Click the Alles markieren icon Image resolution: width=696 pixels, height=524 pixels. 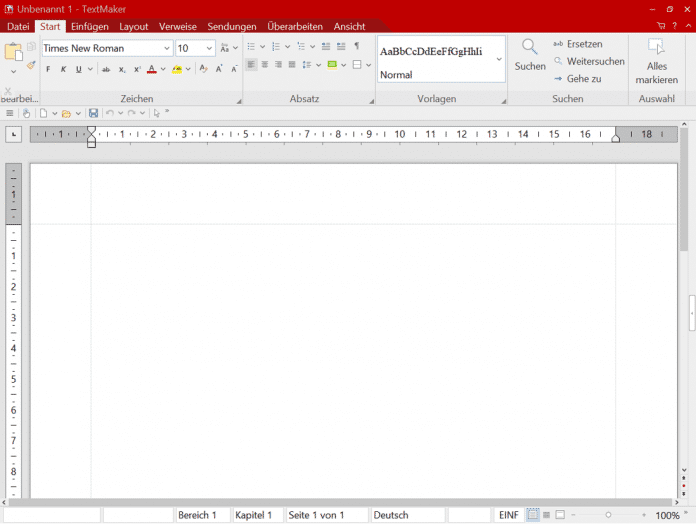tap(656, 47)
